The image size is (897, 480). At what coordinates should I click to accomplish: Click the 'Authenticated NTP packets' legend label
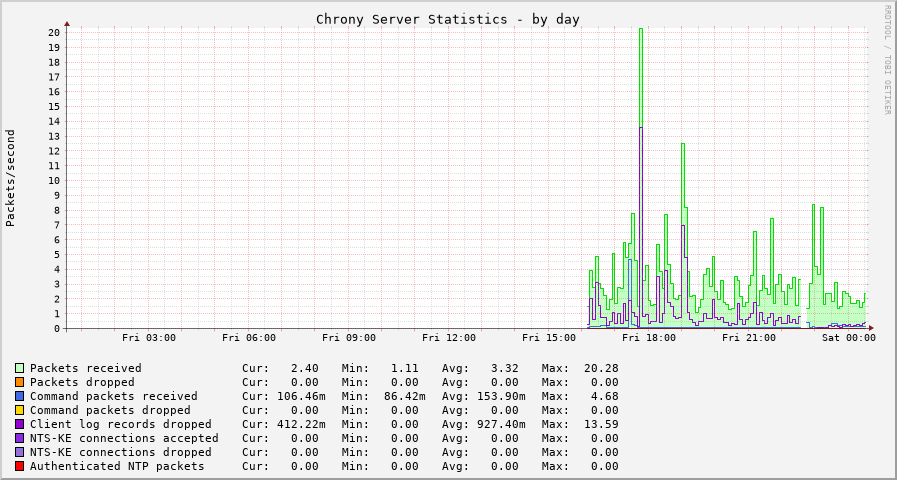point(117,466)
